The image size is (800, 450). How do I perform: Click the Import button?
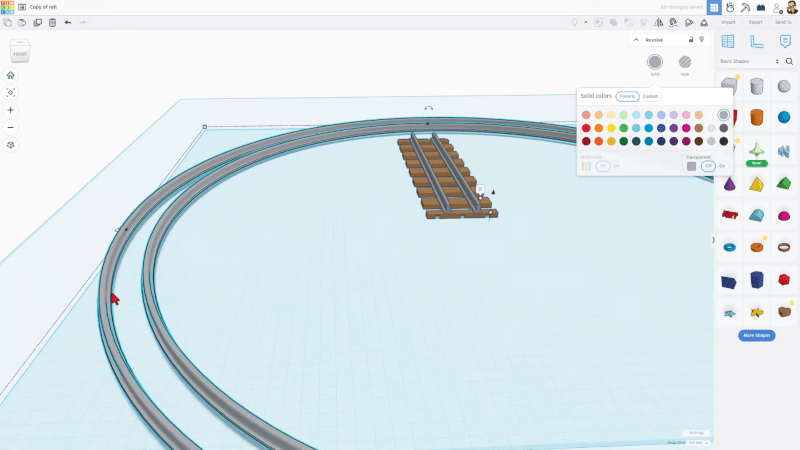click(728, 21)
